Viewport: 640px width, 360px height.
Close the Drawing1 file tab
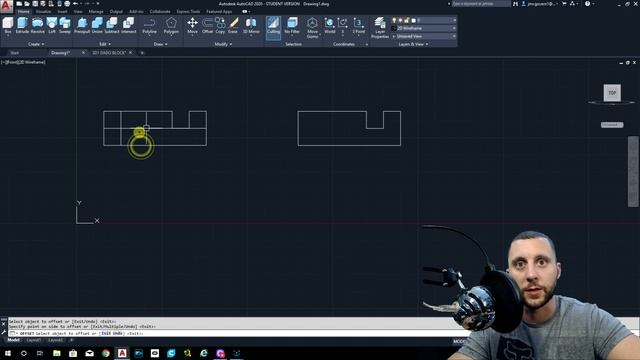(83, 53)
